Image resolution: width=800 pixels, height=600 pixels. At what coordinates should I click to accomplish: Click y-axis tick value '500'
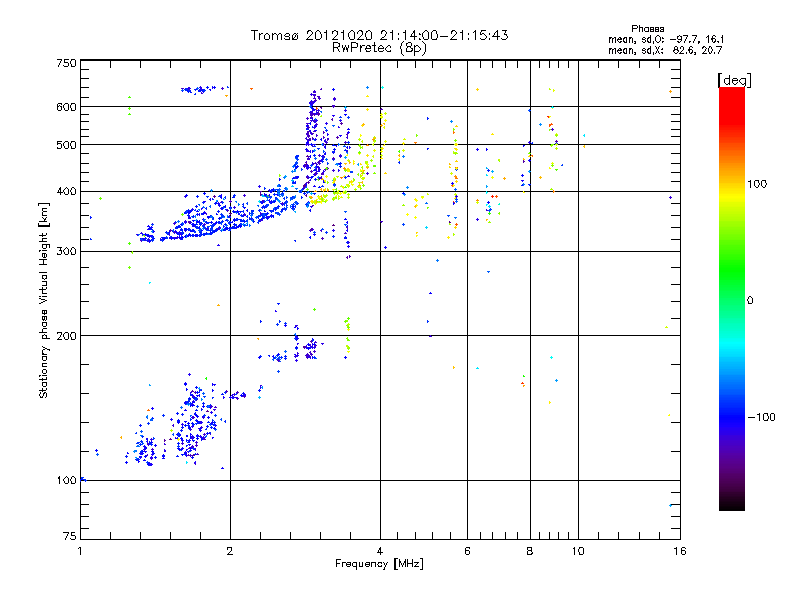[66, 145]
